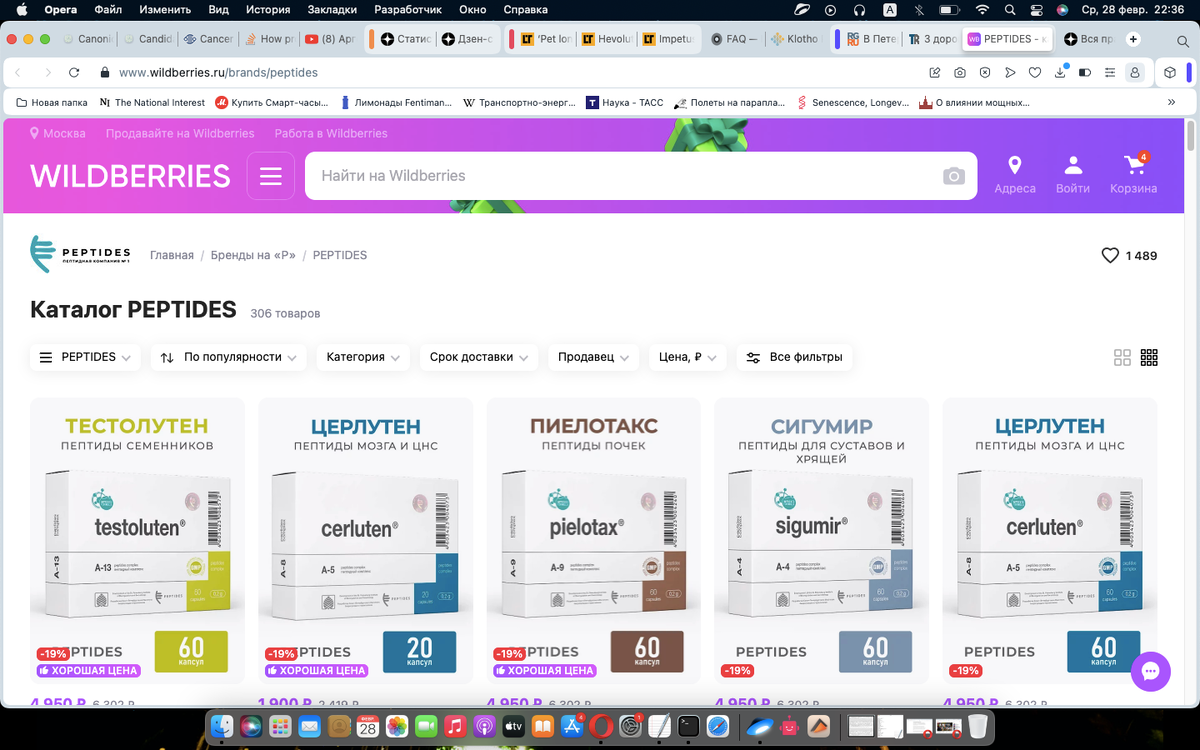Open the catalog hamburger menu
The width and height of the screenshot is (1200, 750).
click(270, 175)
